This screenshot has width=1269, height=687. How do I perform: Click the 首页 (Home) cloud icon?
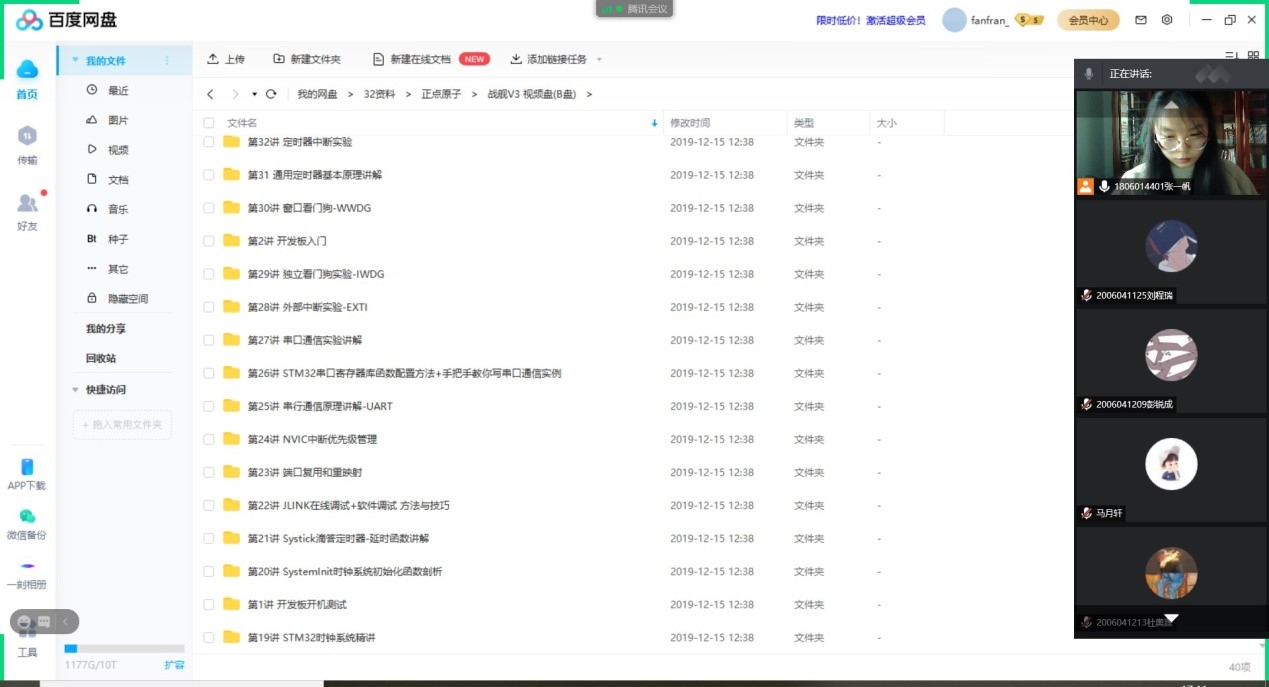28,70
